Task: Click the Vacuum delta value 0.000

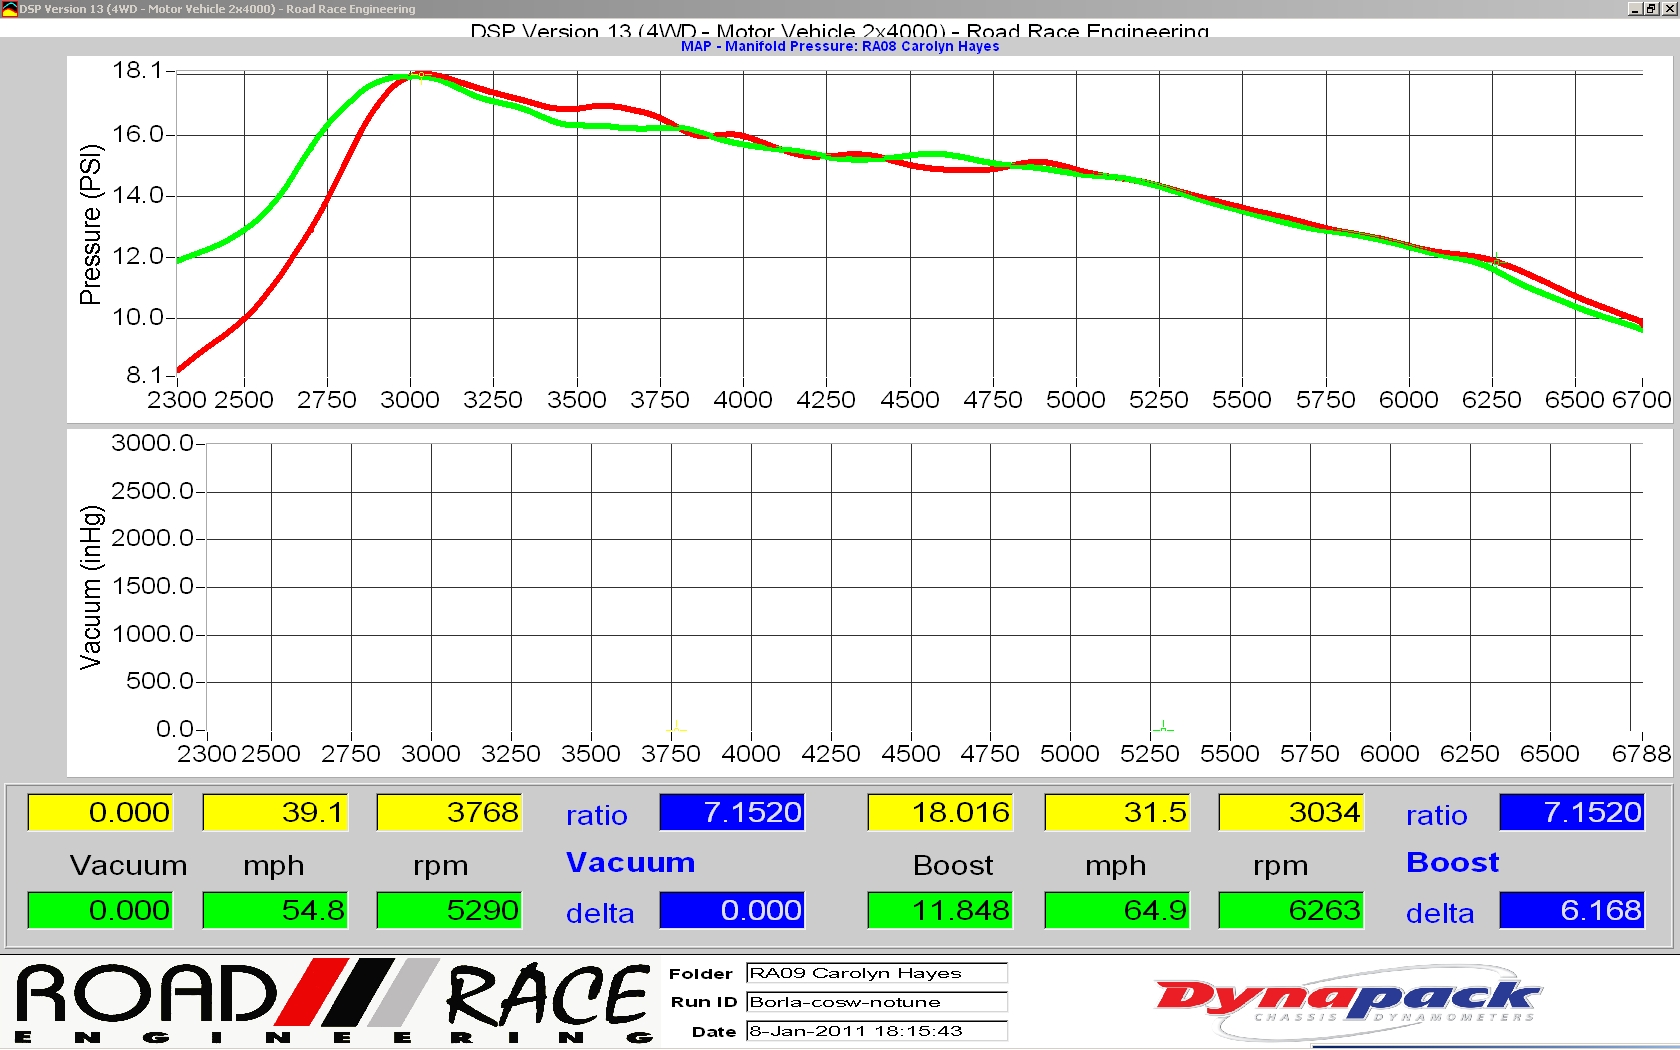Action: click(732, 910)
